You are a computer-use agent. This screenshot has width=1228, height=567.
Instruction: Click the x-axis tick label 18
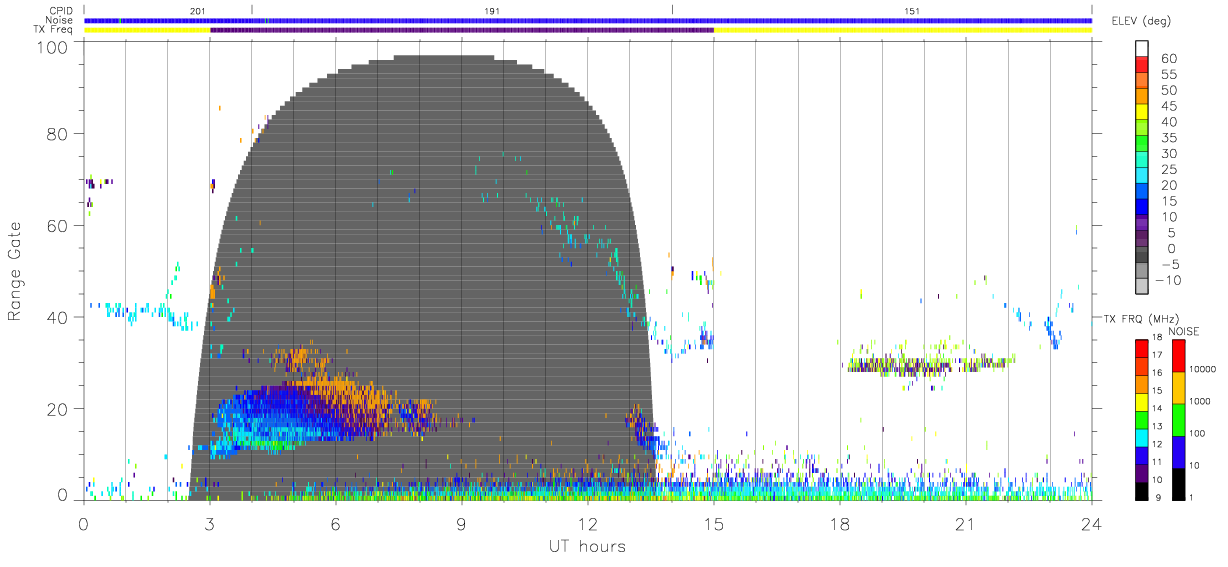(x=839, y=523)
